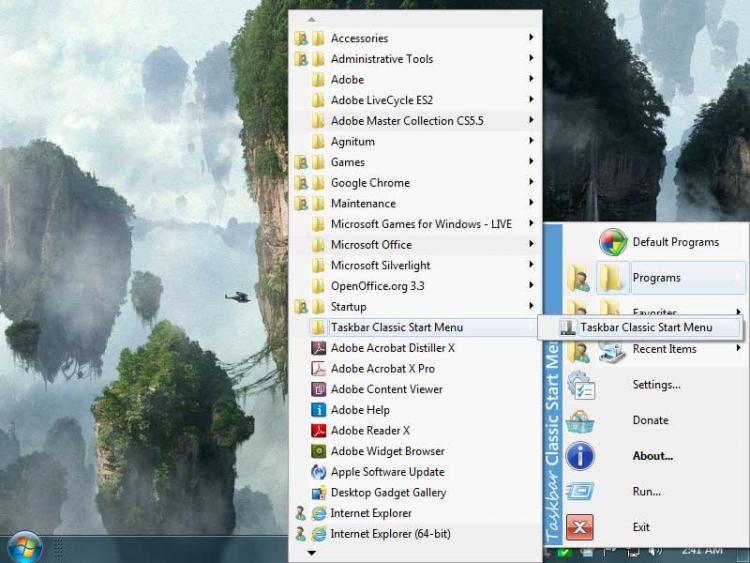The width and height of the screenshot is (750, 563).
Task: Click the Default Programs shield icon
Action: (x=613, y=242)
